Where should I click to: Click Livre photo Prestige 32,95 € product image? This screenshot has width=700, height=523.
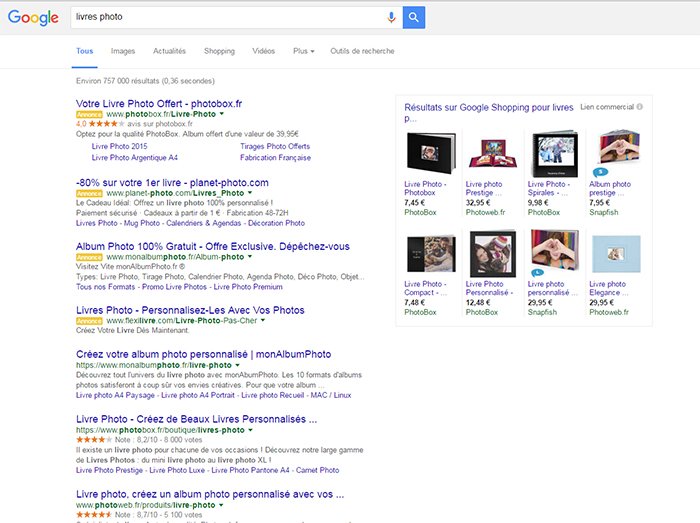tap(492, 153)
